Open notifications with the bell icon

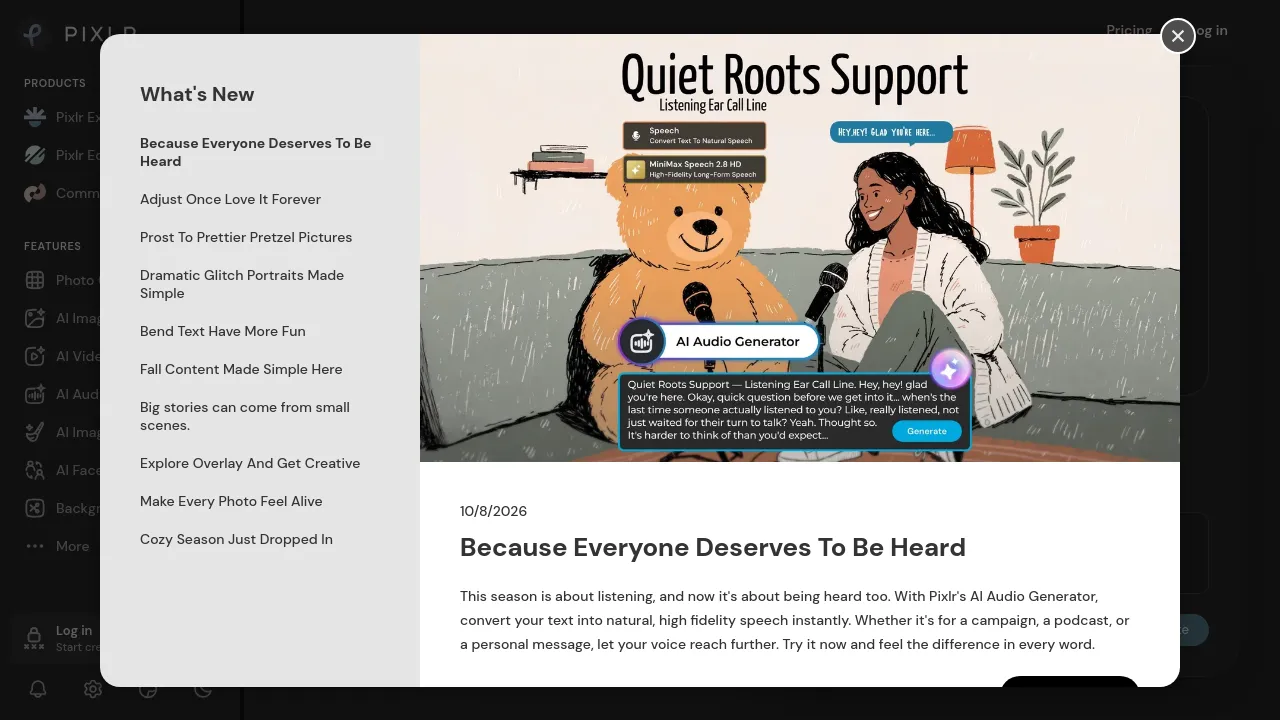(38, 689)
